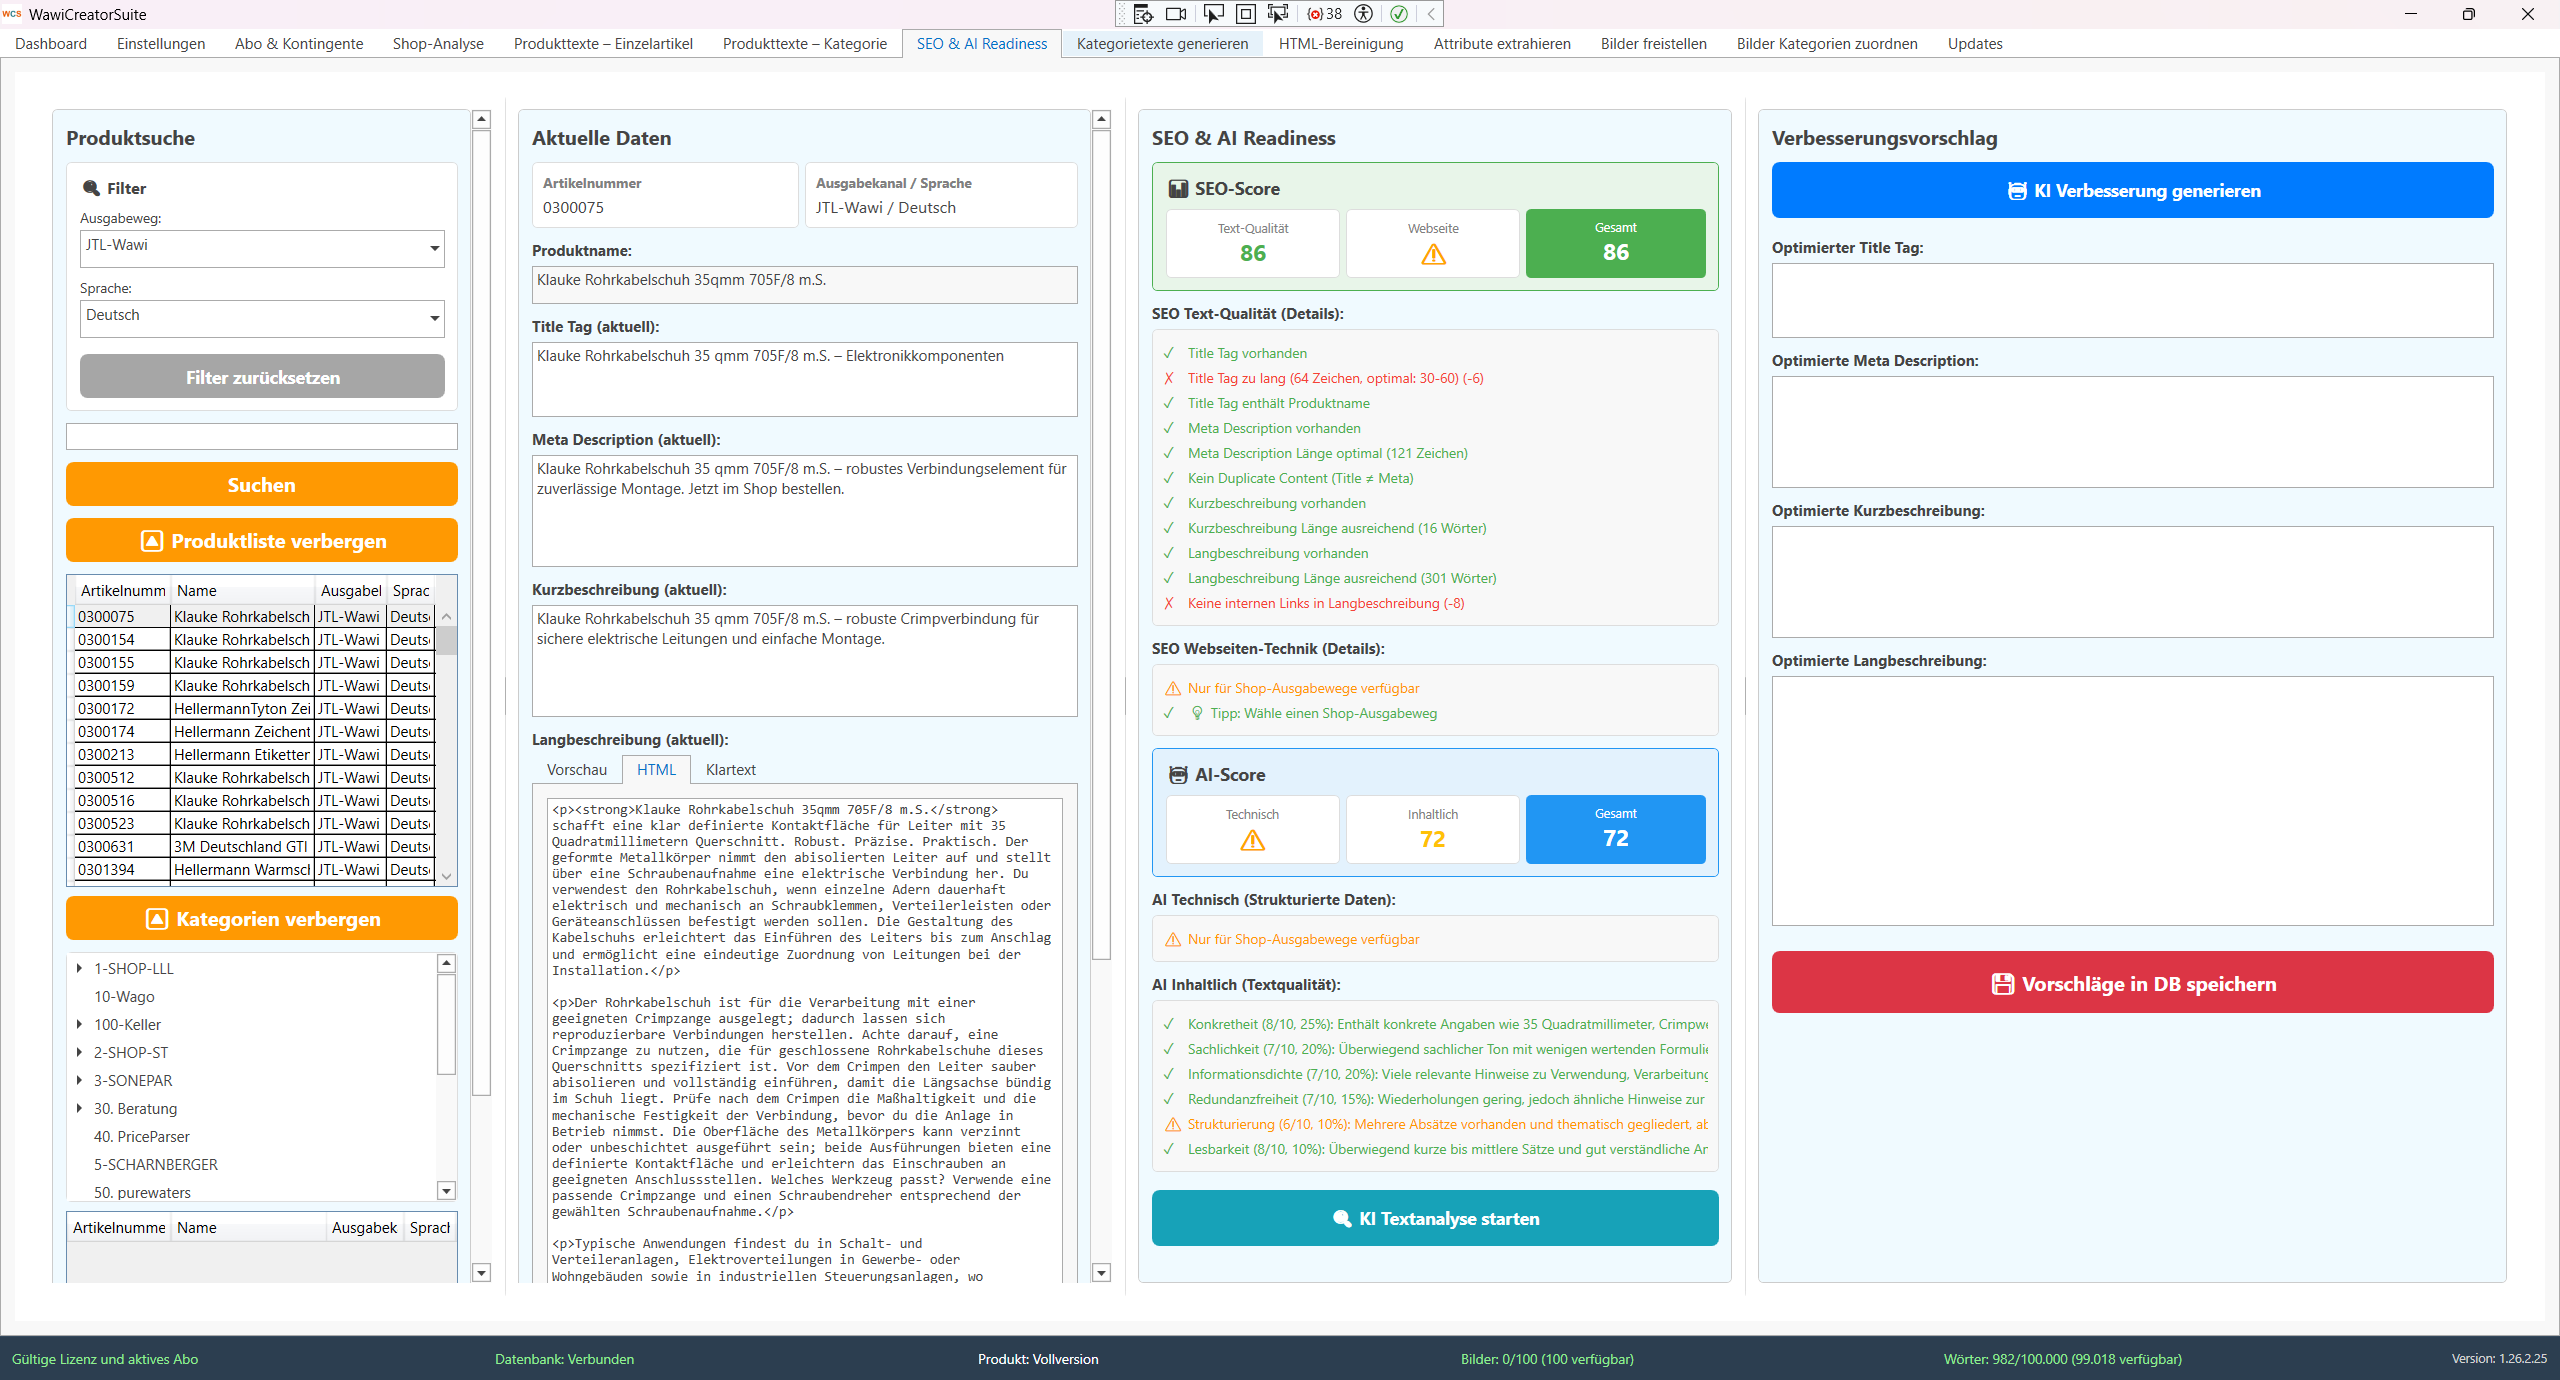Click 'Title Tag zu lang' warning line

[x=1335, y=378]
